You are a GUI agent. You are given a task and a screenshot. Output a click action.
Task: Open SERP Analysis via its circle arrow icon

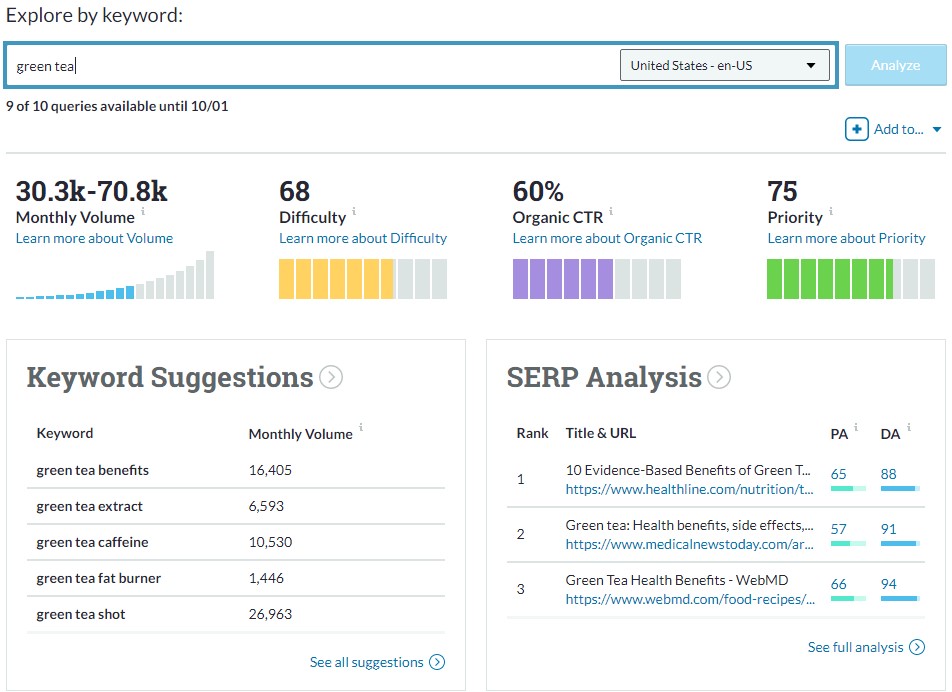pyautogui.click(x=718, y=377)
